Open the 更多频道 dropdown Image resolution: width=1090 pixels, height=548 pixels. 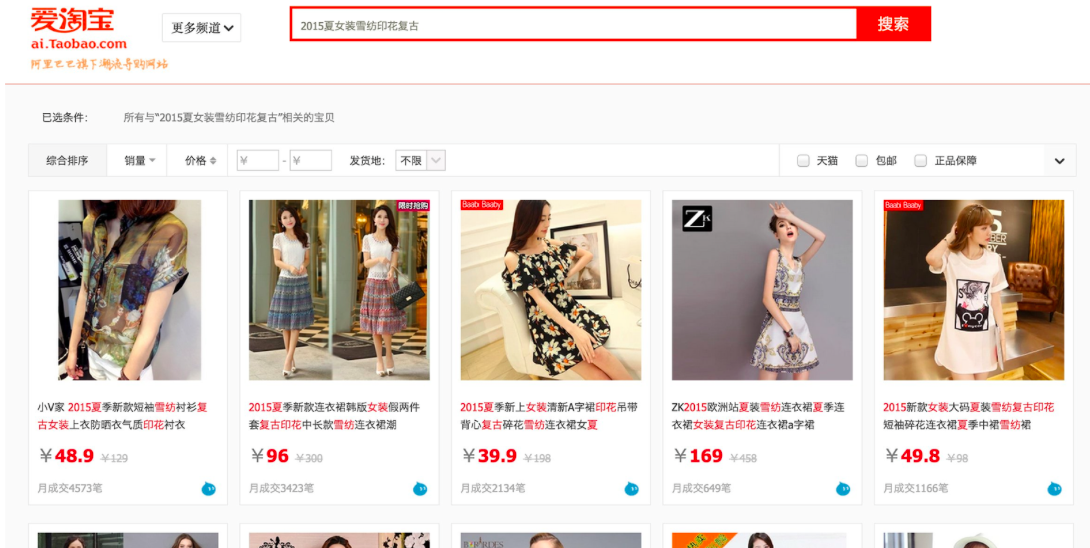click(x=202, y=28)
